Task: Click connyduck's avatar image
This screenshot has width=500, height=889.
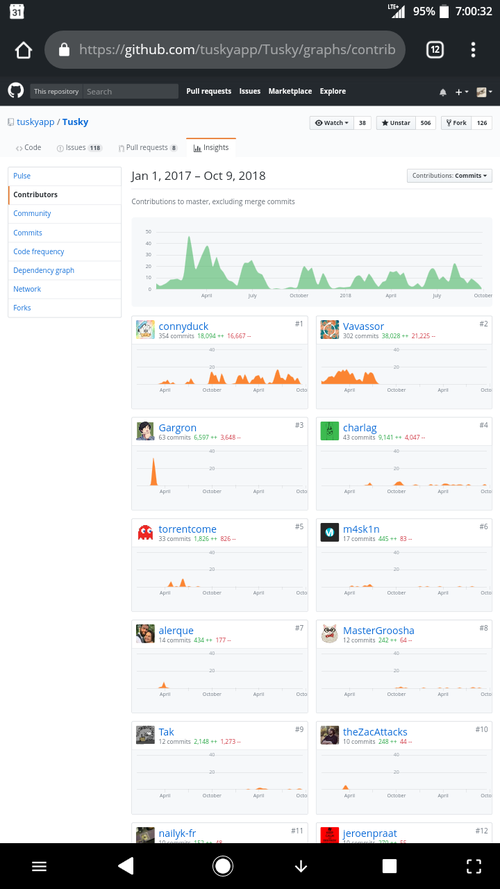Action: [x=145, y=329]
